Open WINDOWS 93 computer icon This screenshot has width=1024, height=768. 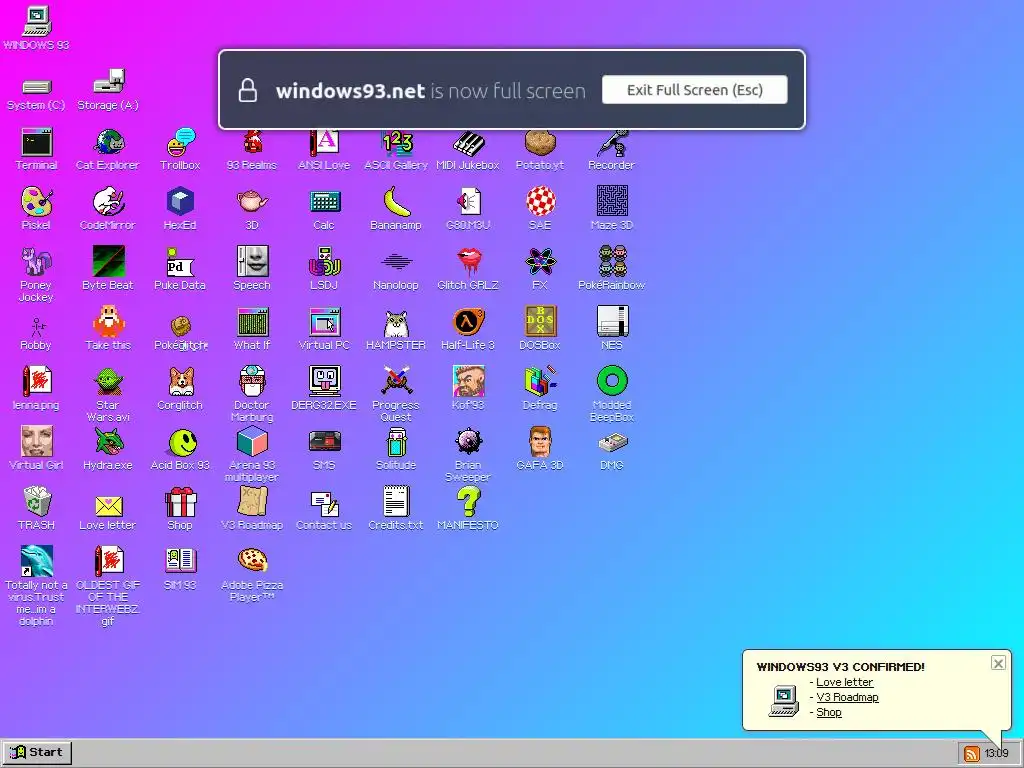click(x=37, y=22)
